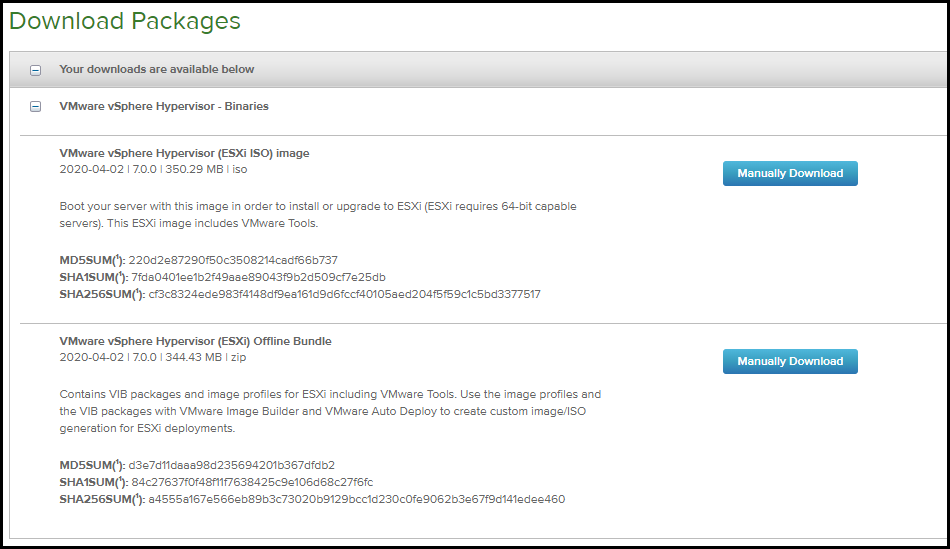Viewport: 950px width, 549px height.
Task: Click the bundle MD5SUM value starting d3e7d11d
Action: click(x=231, y=465)
